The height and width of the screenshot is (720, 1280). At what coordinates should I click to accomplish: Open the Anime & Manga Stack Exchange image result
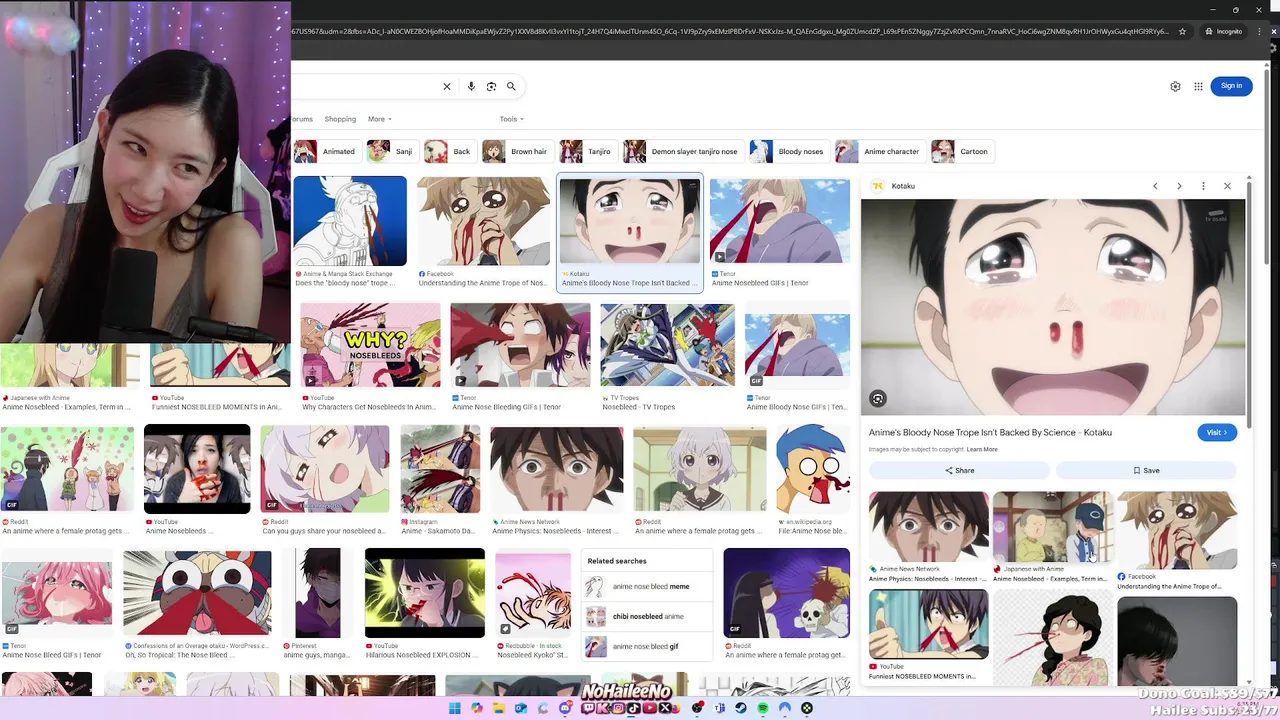(x=350, y=221)
